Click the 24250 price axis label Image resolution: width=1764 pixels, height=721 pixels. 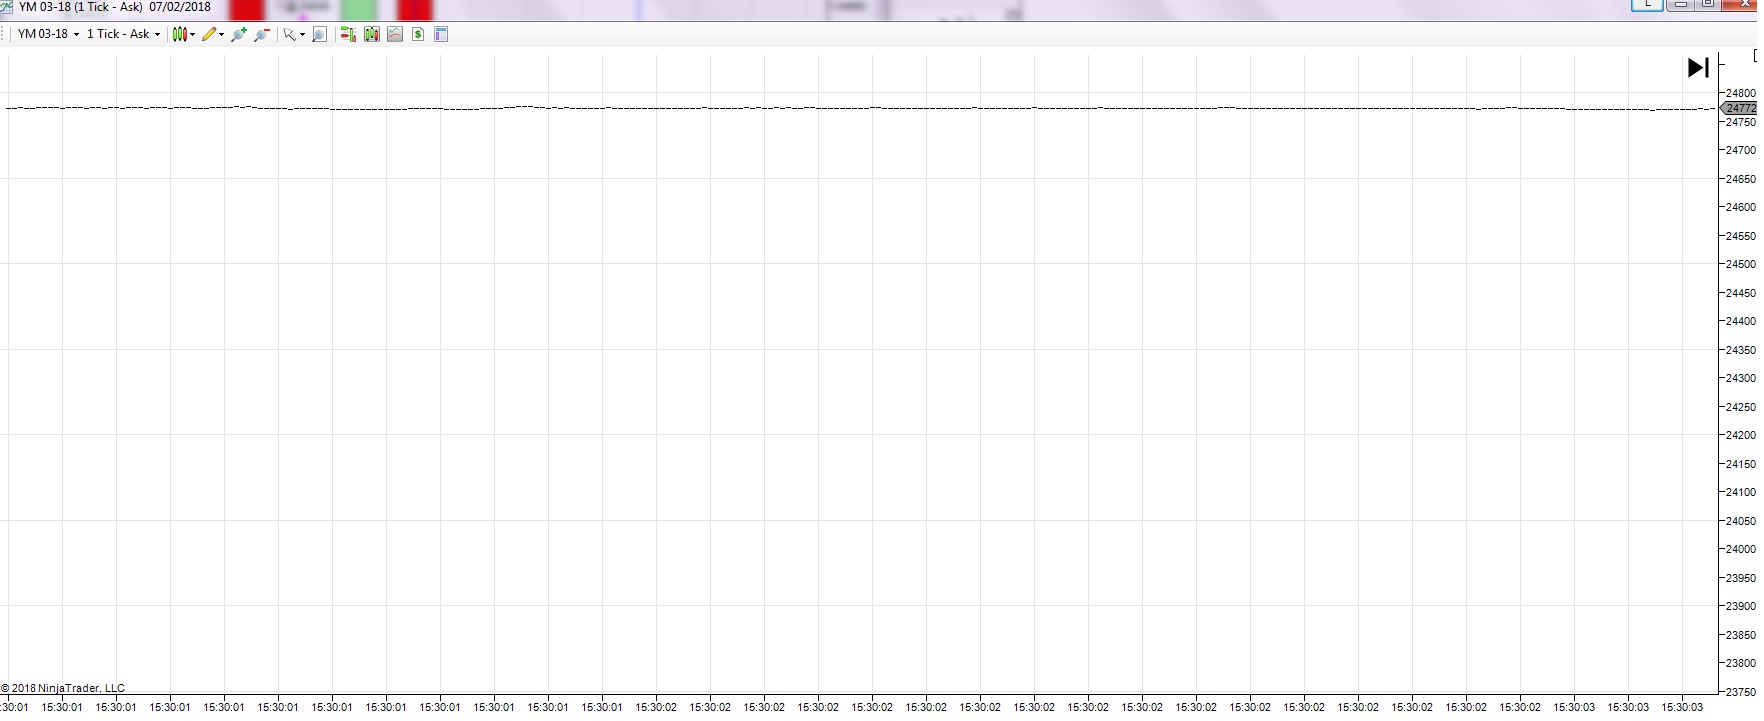pyautogui.click(x=1741, y=407)
